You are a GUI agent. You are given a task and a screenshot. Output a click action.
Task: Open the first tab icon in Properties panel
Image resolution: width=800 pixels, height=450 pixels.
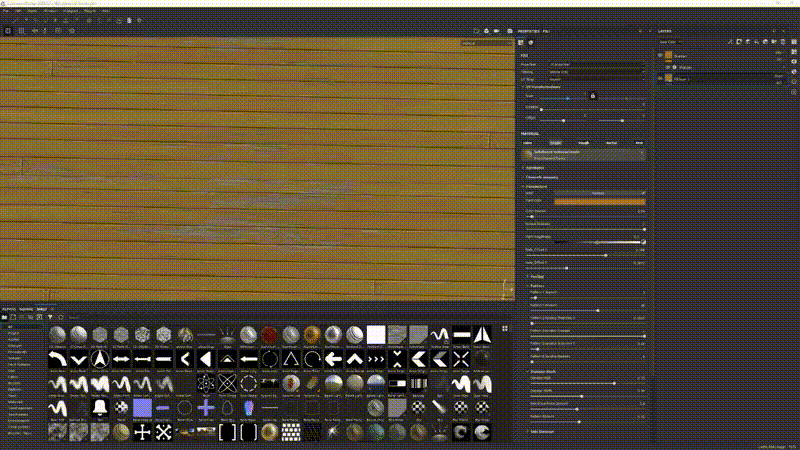click(x=521, y=42)
